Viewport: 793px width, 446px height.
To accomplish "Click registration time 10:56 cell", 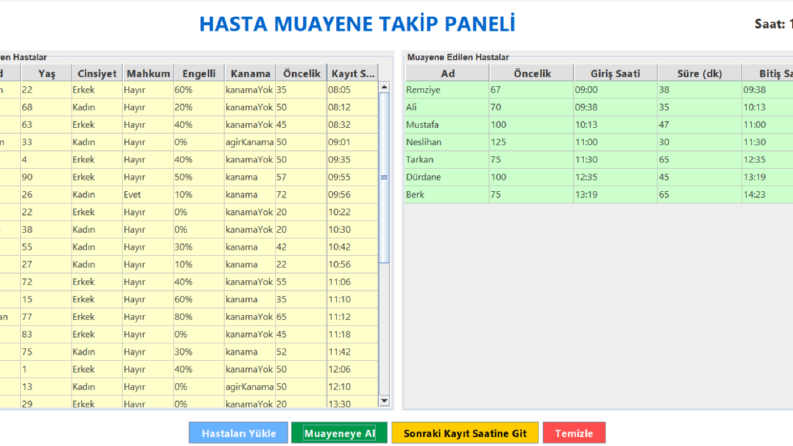I will 353,264.
